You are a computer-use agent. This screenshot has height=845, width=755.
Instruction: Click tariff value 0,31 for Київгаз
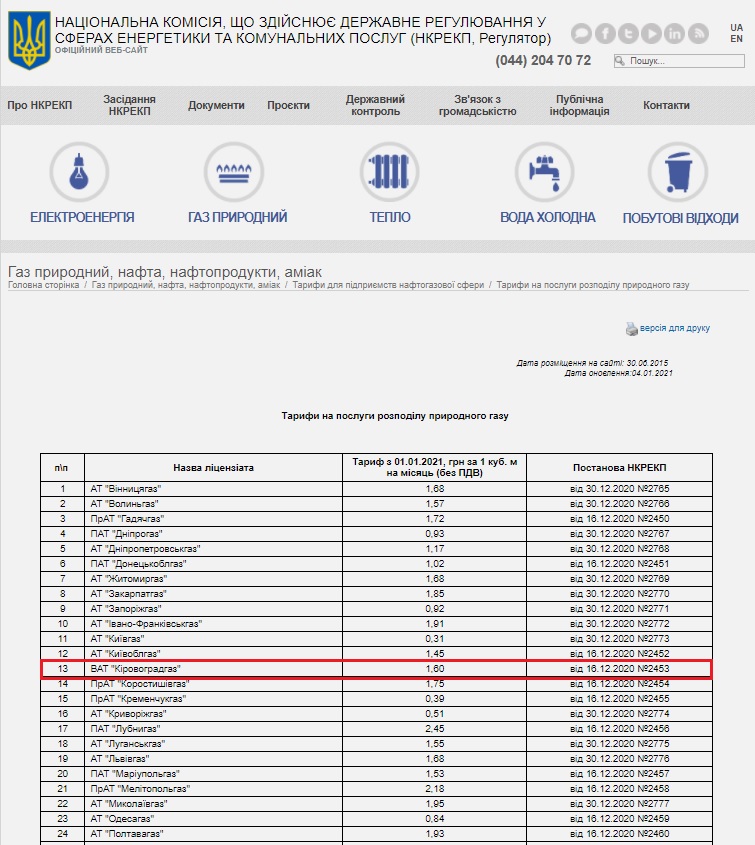tap(435, 639)
